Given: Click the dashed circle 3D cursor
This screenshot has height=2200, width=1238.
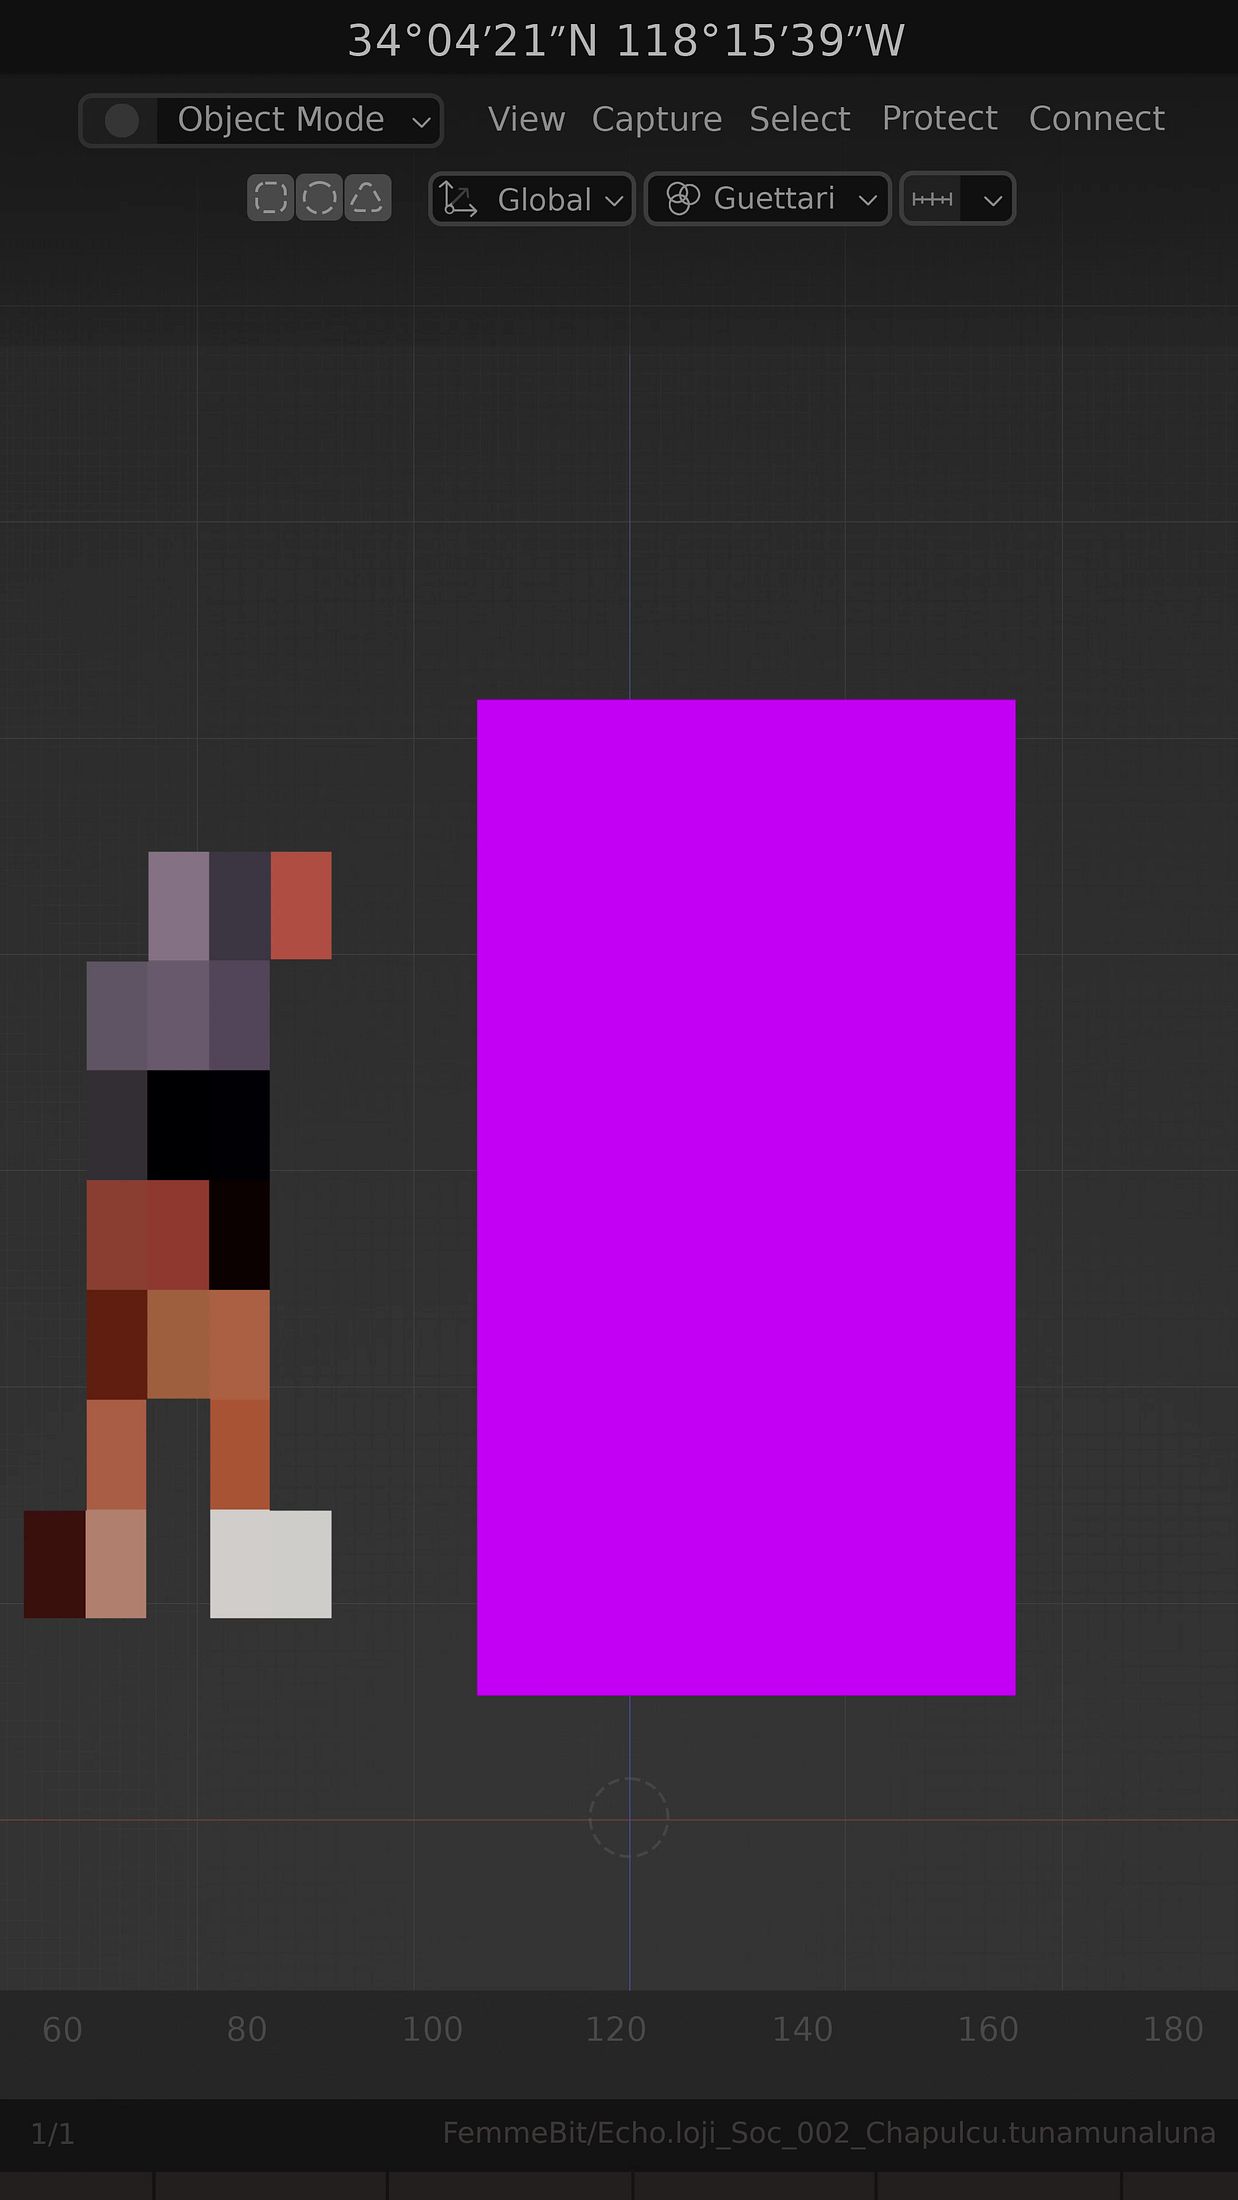Looking at the screenshot, I should (628, 1817).
